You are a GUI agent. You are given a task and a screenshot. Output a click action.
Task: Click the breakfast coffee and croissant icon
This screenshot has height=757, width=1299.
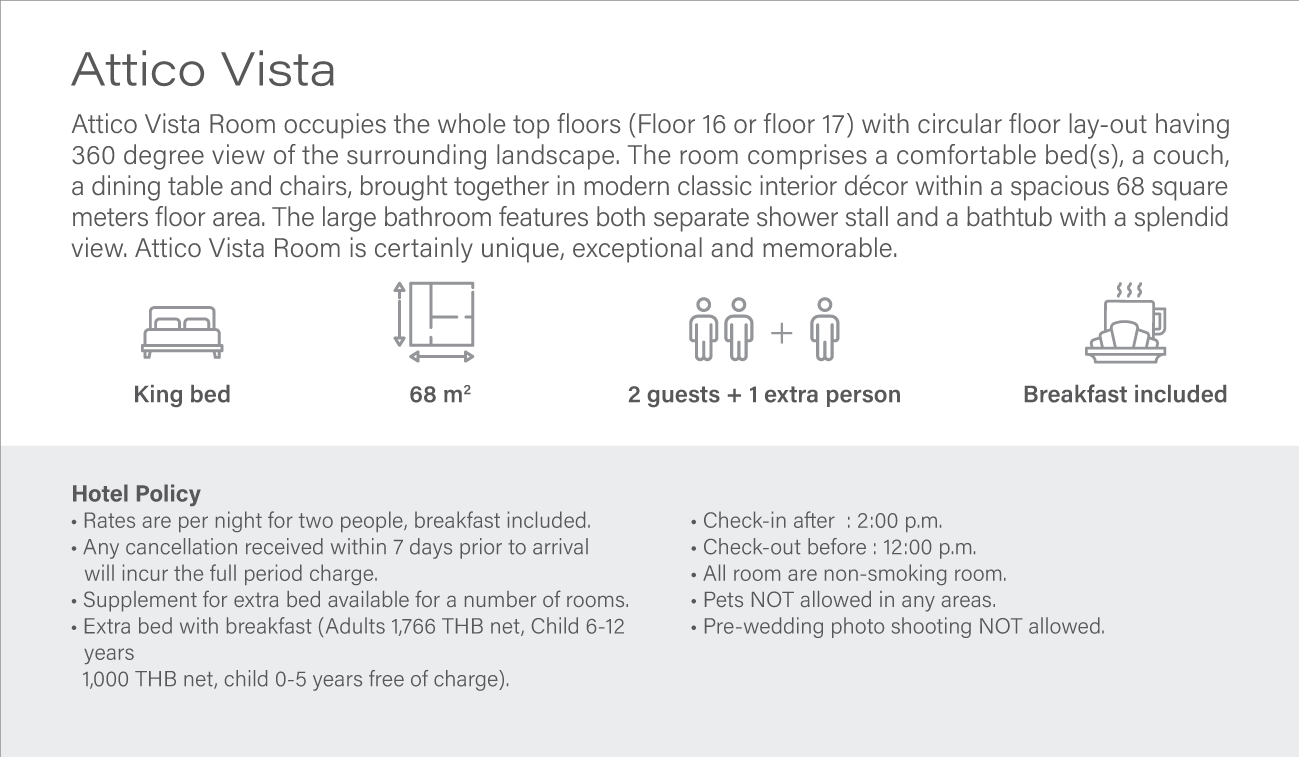click(x=1126, y=322)
